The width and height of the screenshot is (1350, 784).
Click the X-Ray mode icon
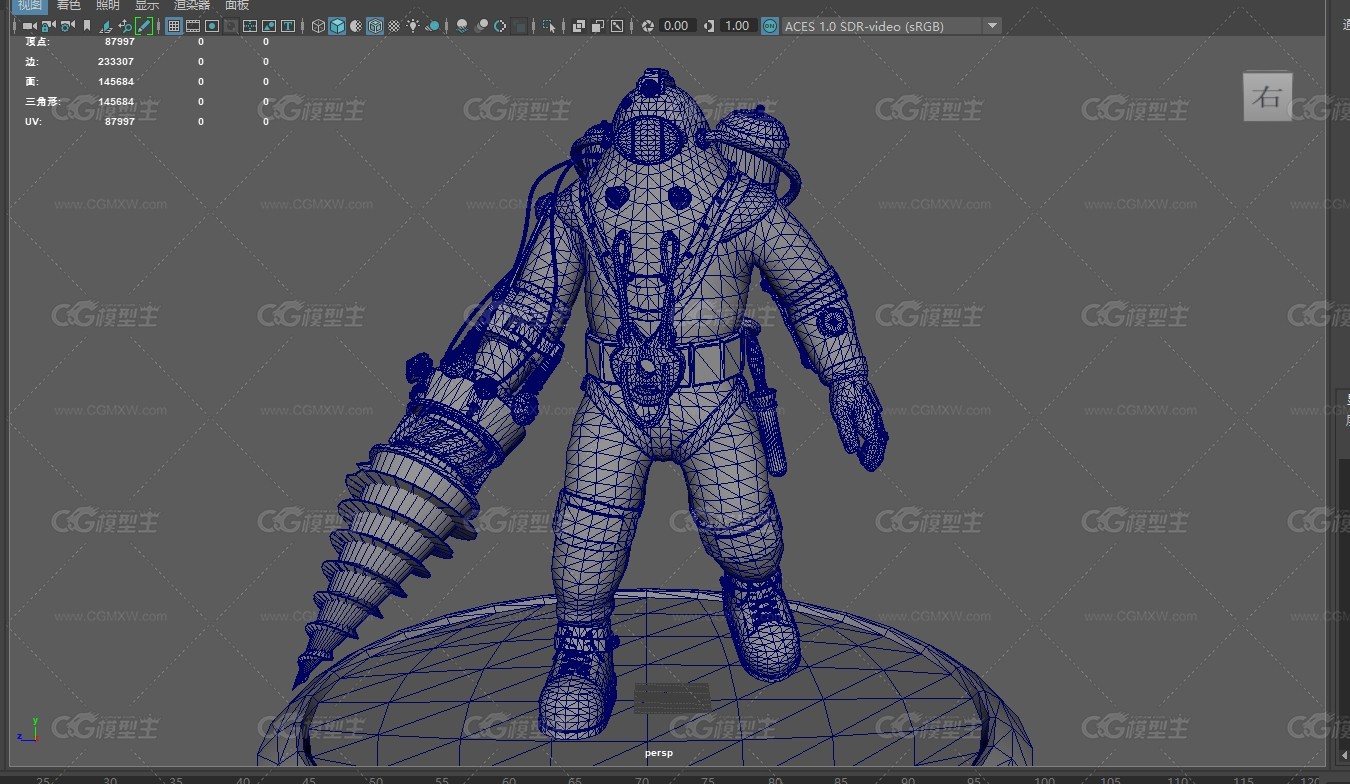pos(579,26)
